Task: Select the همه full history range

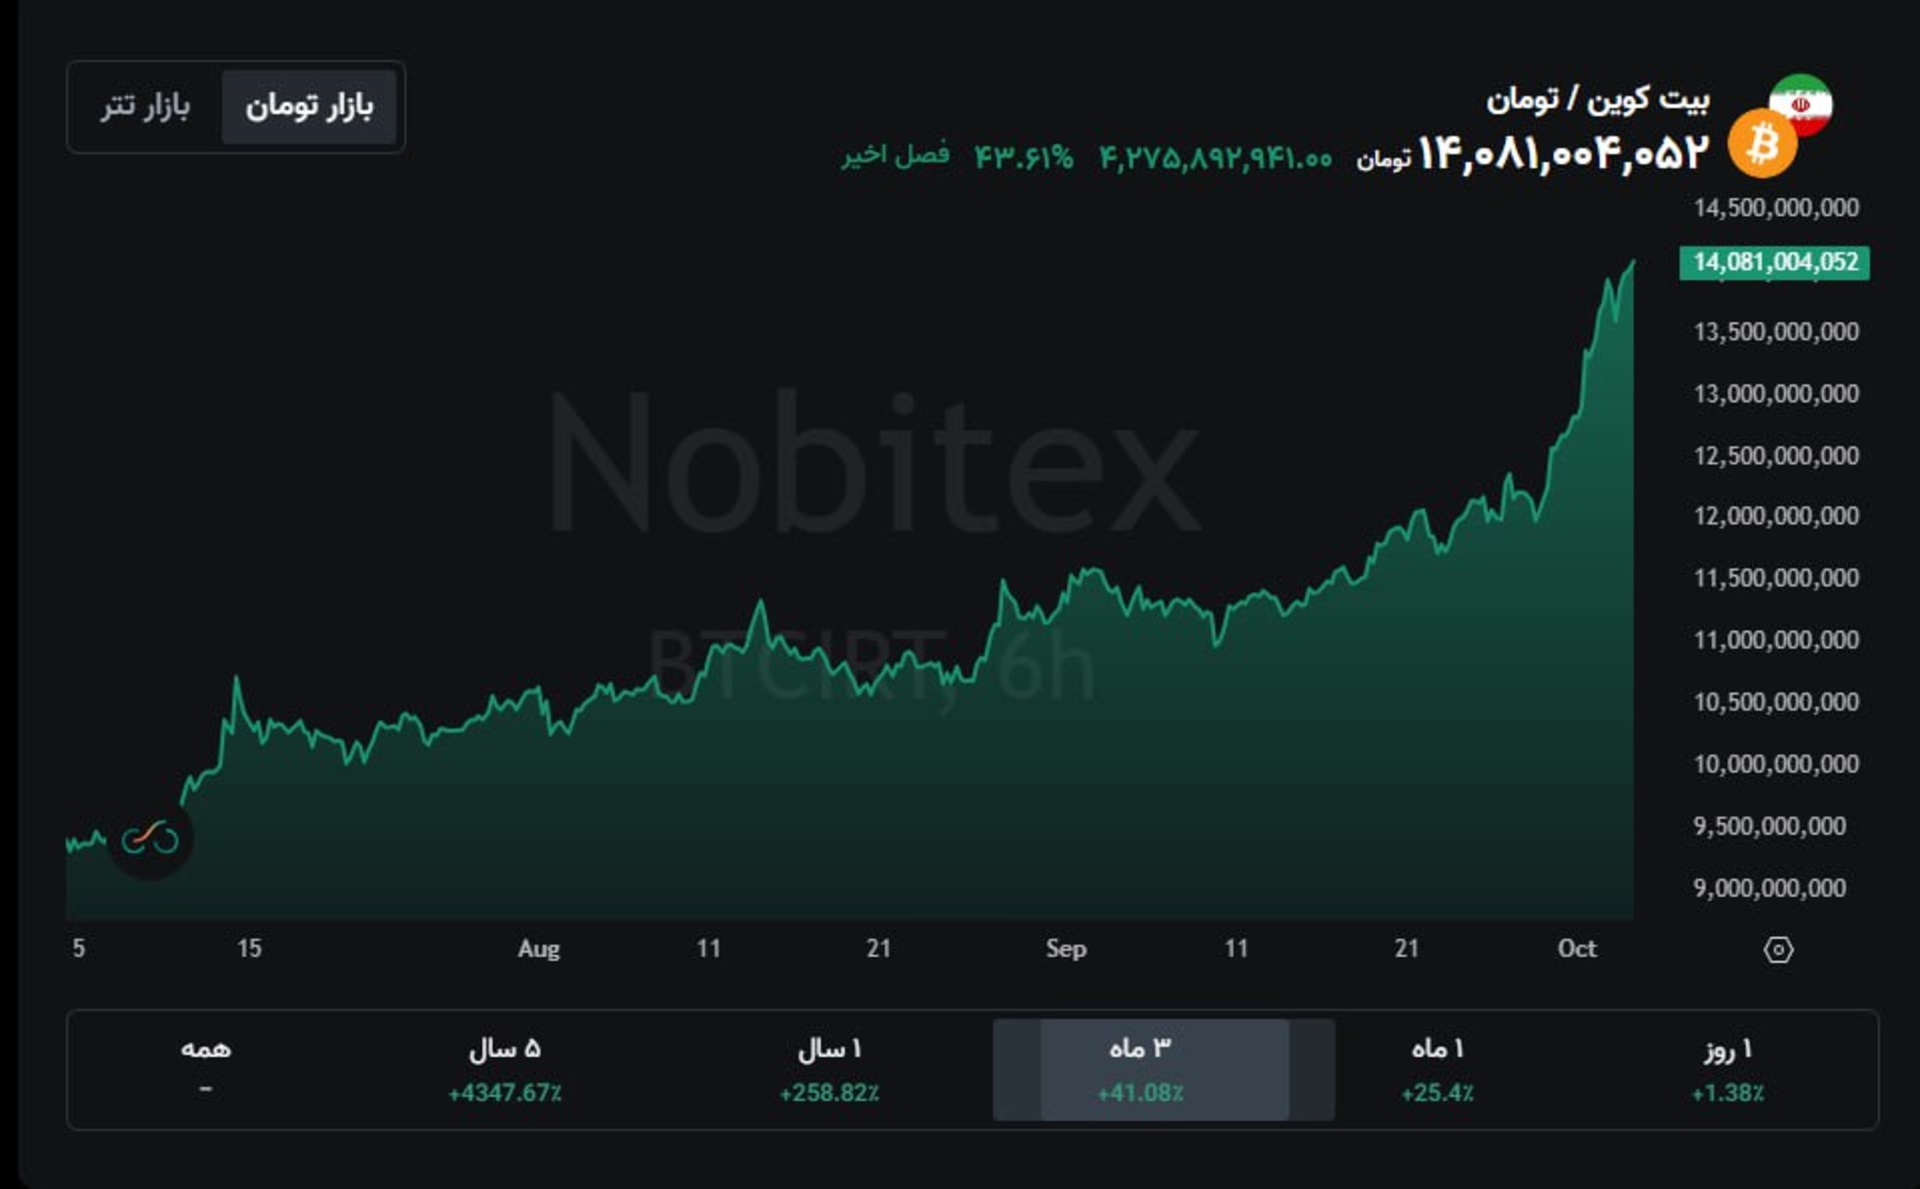Action: point(205,1064)
